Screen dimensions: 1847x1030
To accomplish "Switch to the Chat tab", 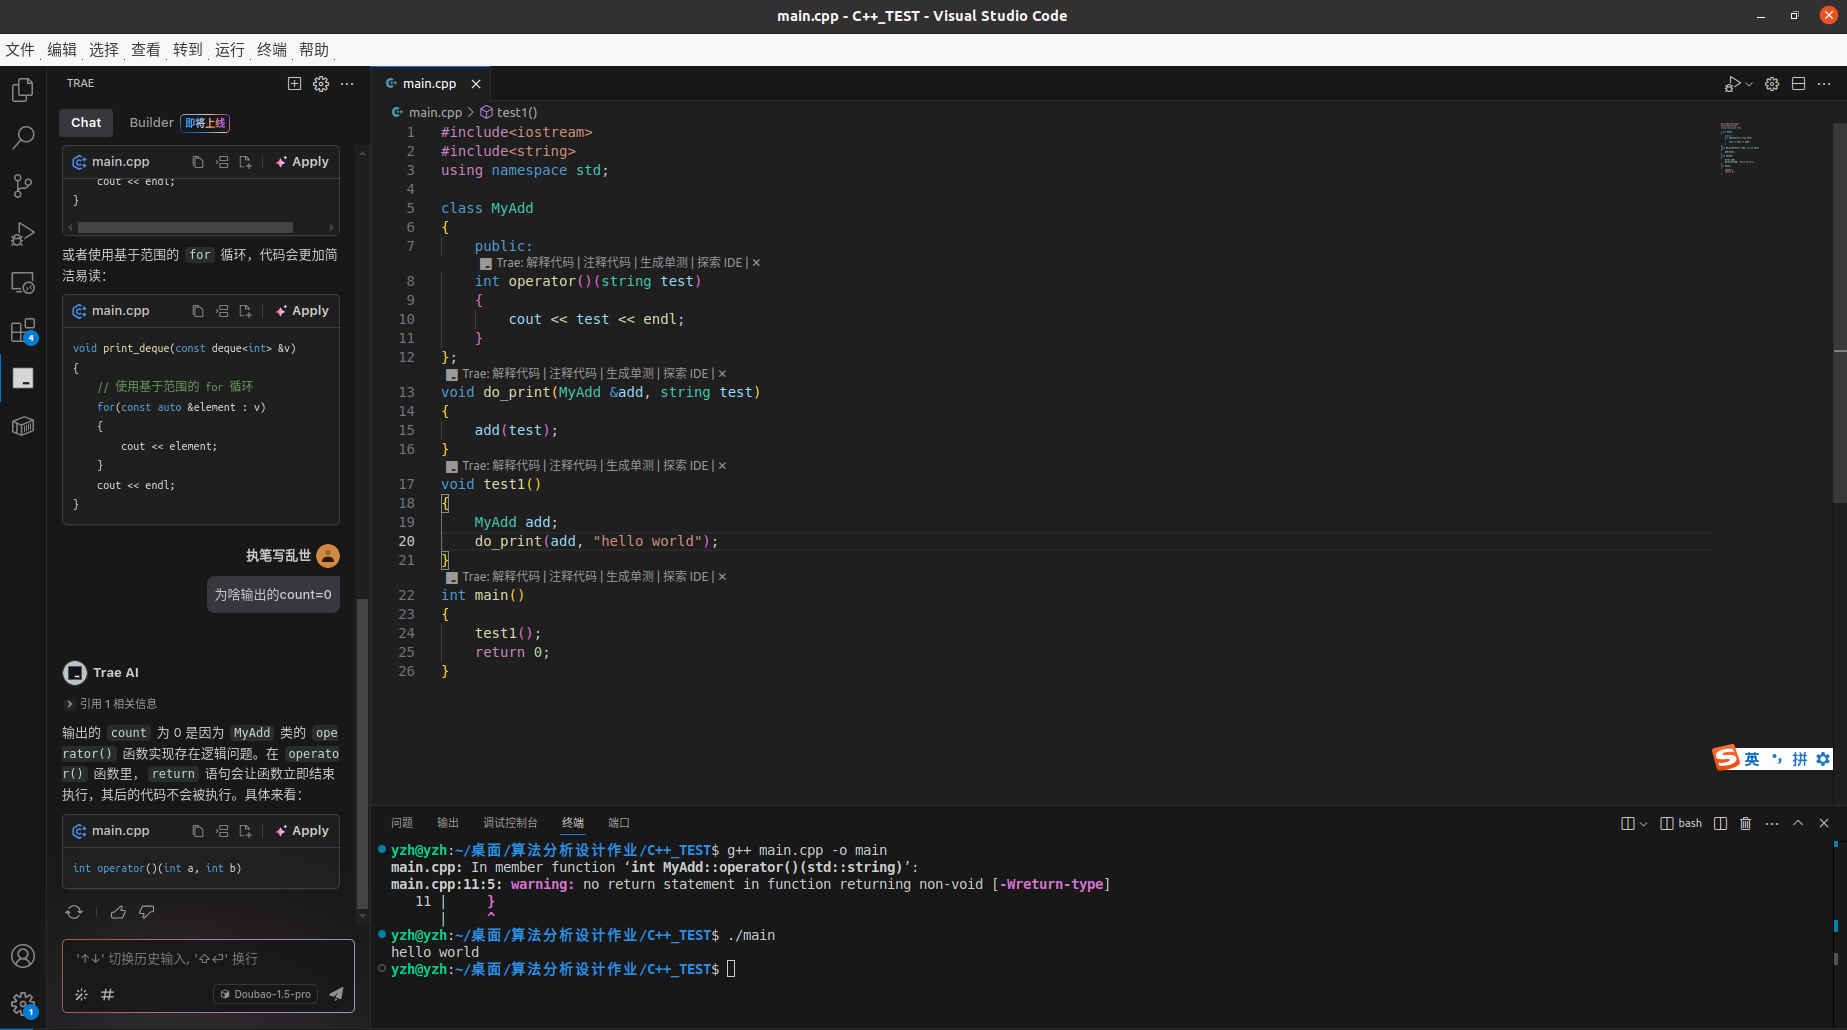I will [x=86, y=123].
